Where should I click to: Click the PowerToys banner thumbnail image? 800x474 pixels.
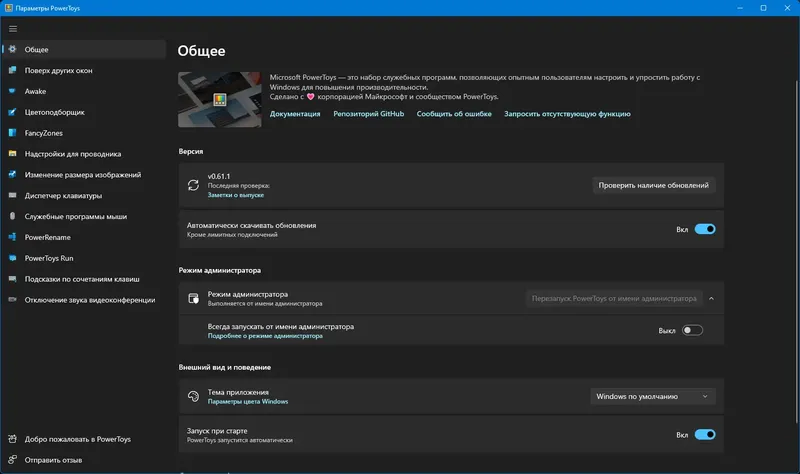(219, 99)
